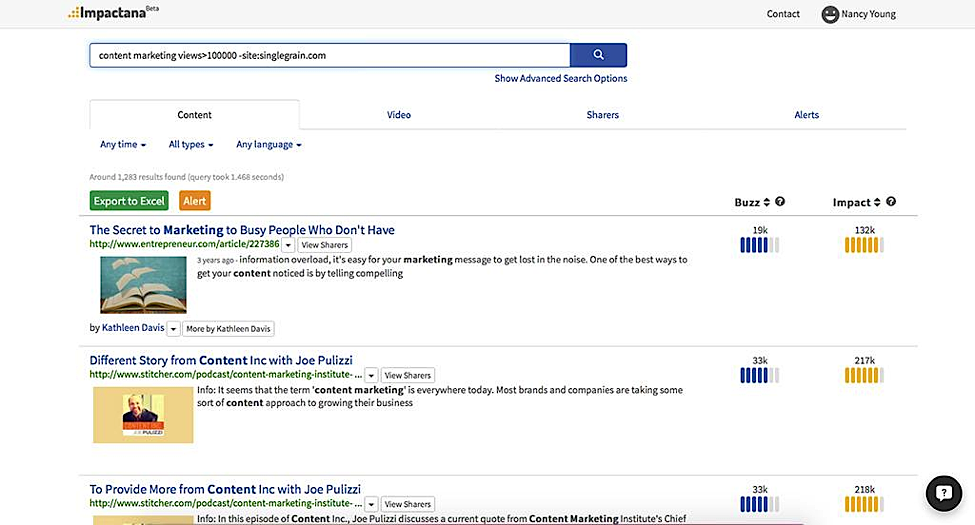Switch to the Video tab
The width and height of the screenshot is (975, 525).
tap(399, 114)
